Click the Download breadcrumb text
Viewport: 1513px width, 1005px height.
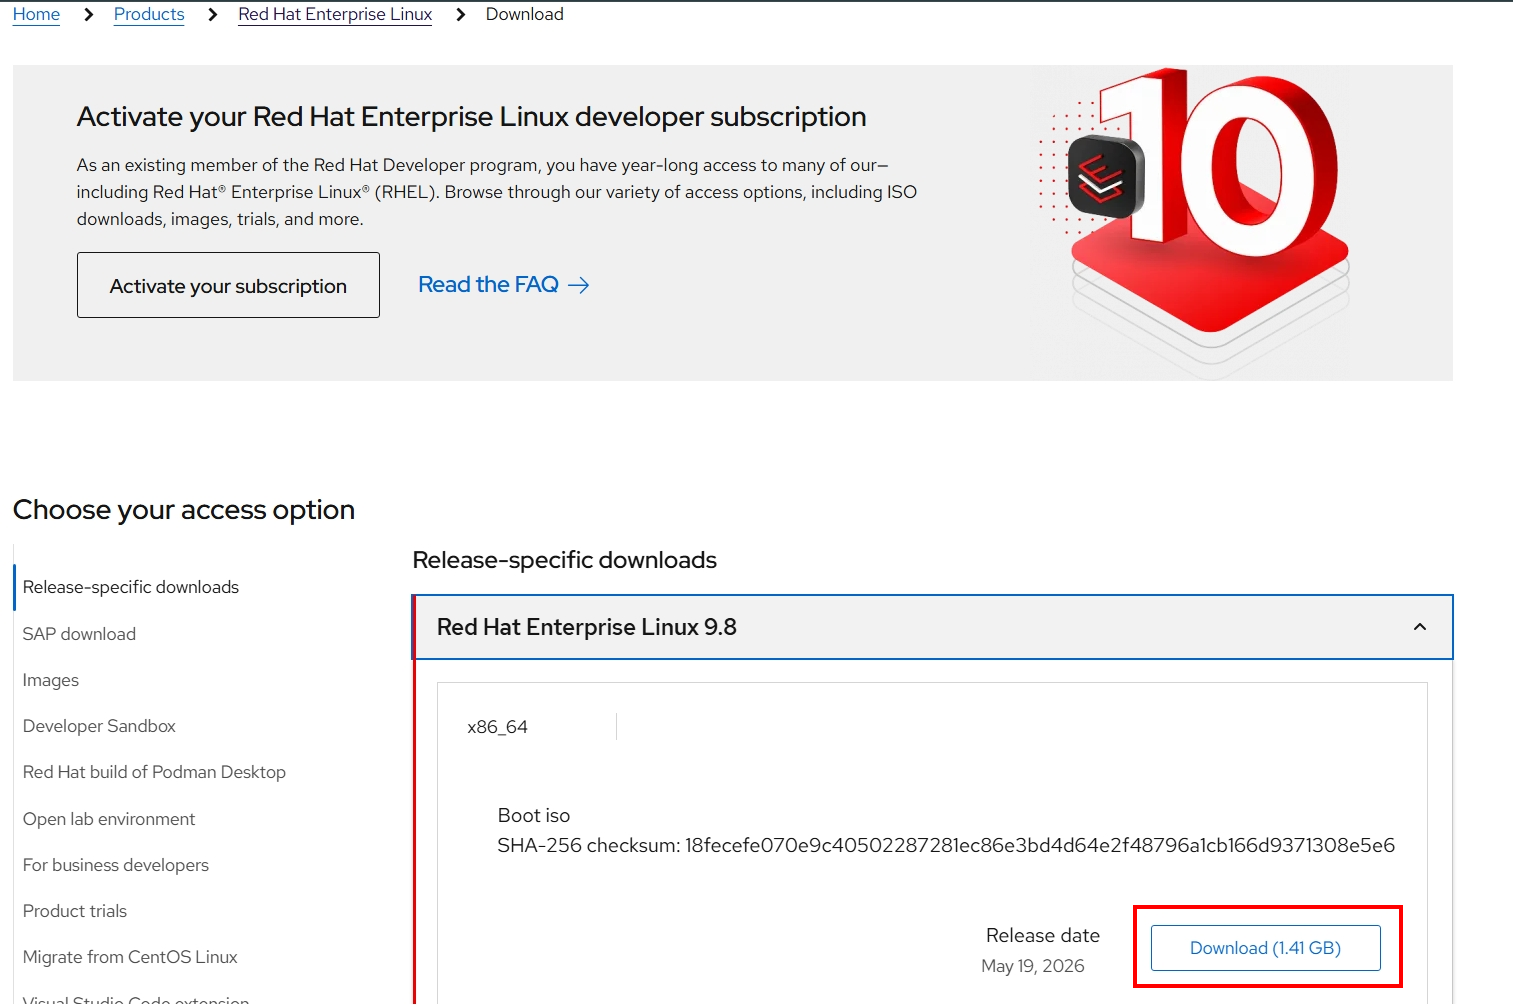point(525,14)
